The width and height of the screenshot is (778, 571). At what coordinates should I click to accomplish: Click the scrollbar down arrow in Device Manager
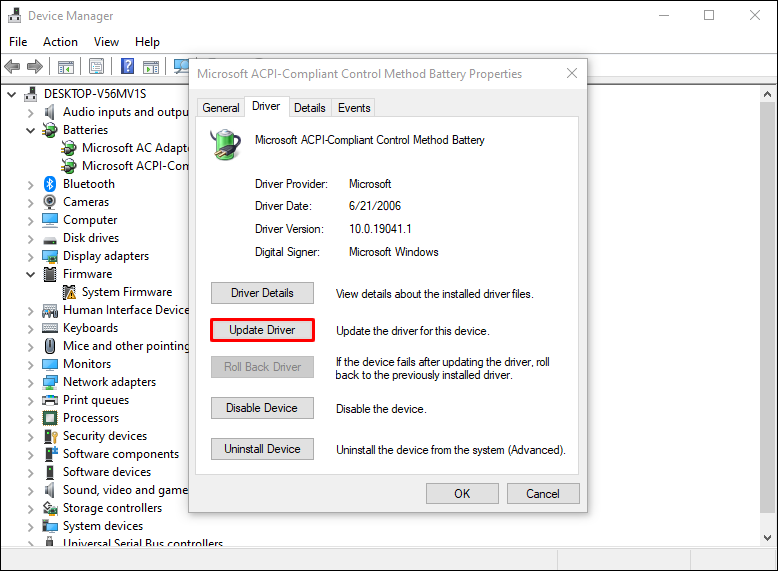[x=767, y=537]
